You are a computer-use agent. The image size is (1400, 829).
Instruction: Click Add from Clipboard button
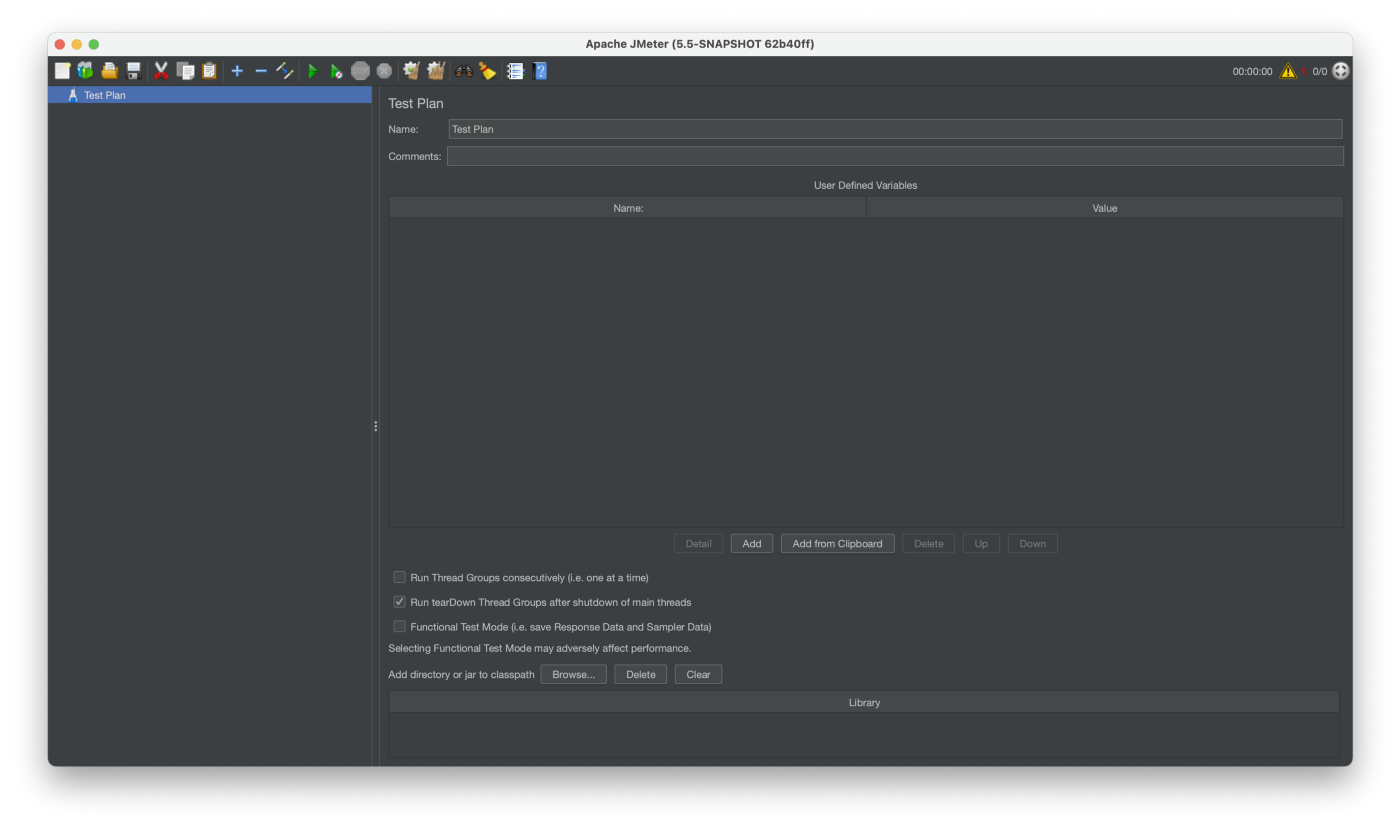click(838, 544)
